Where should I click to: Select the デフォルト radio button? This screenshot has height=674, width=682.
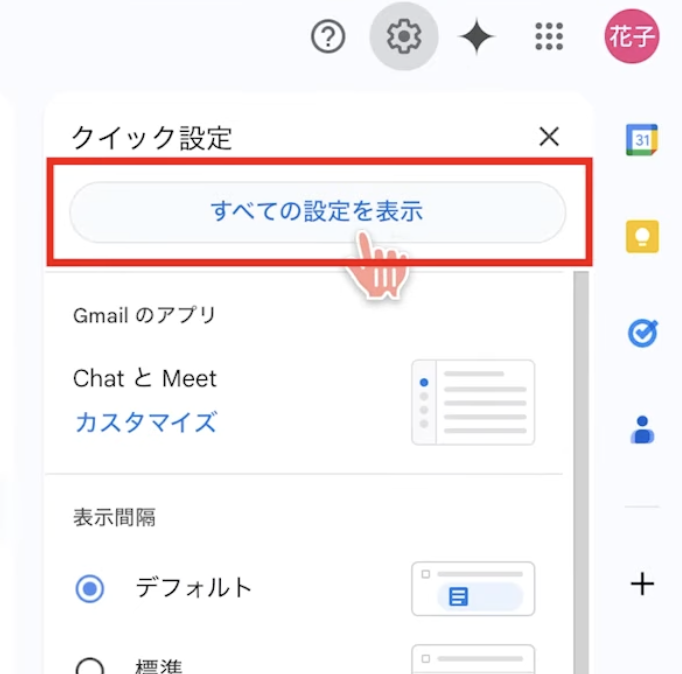point(91,589)
